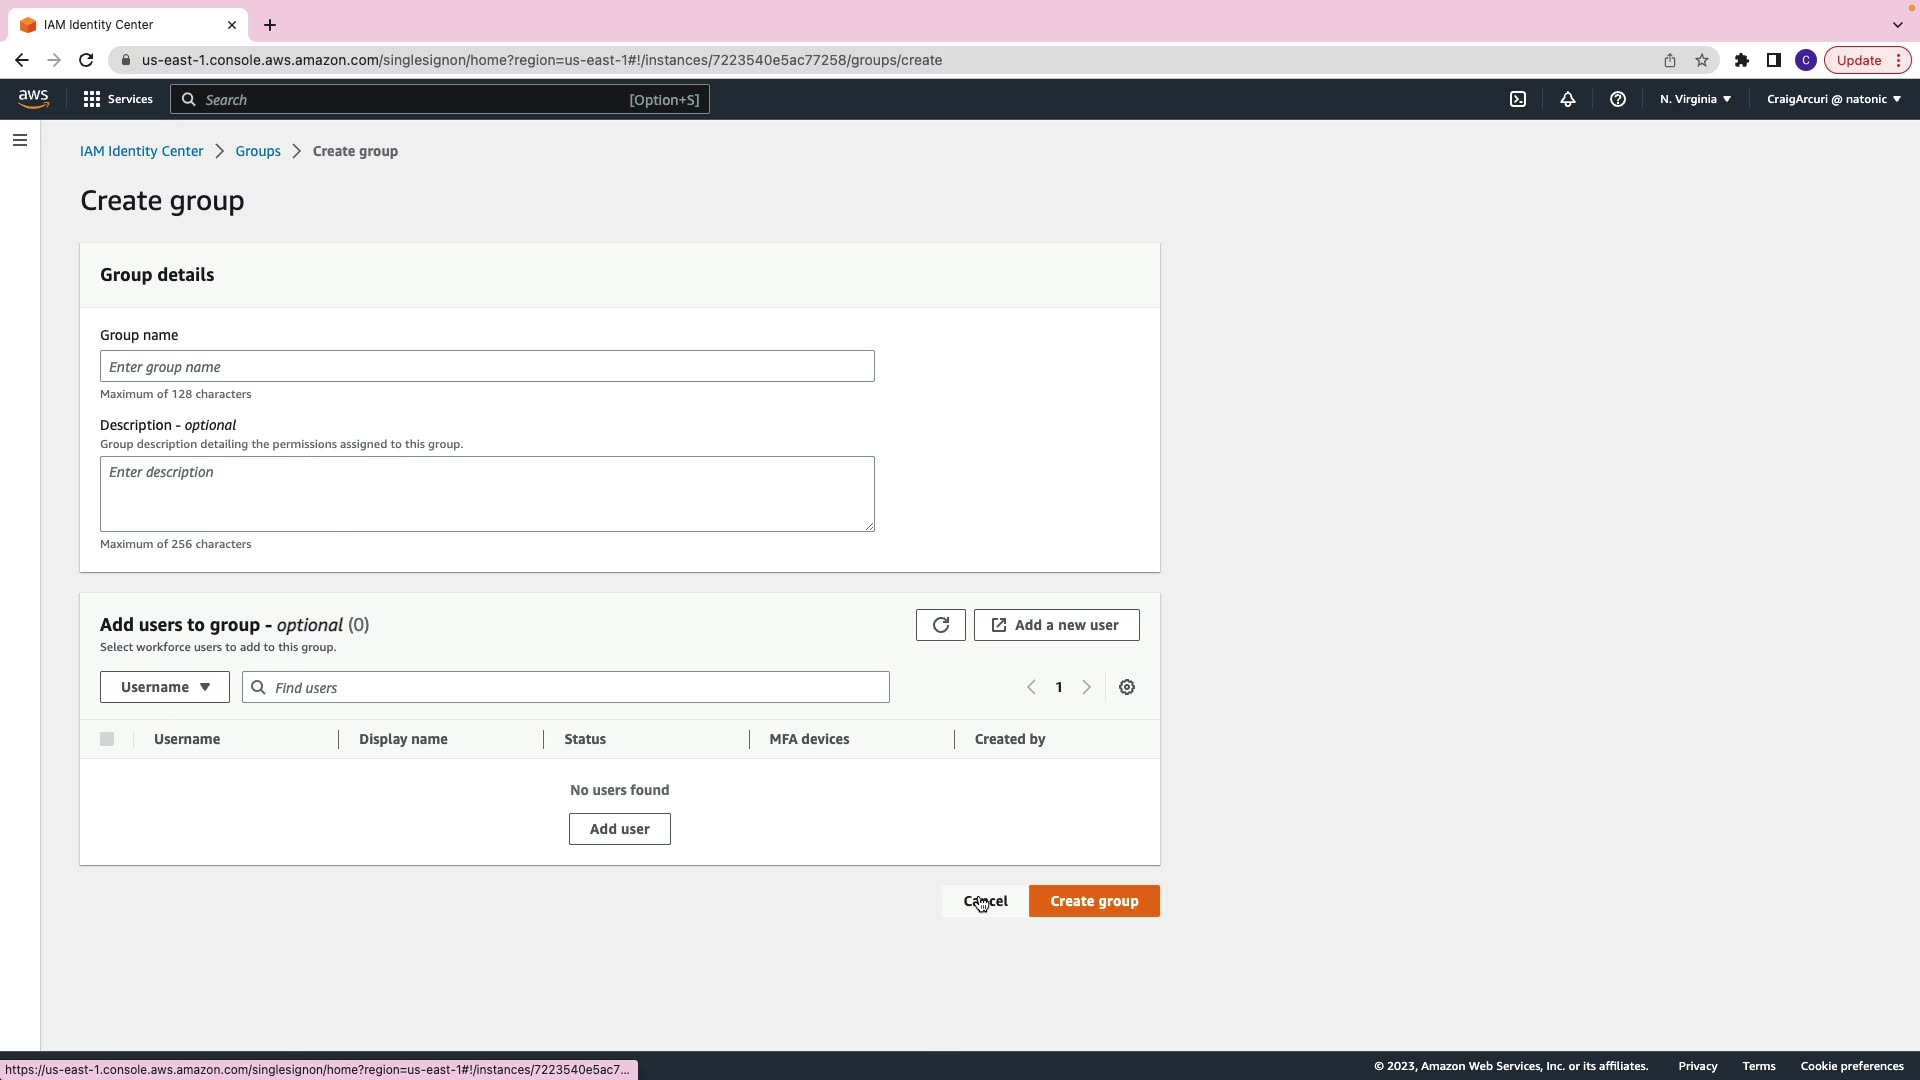Expand the CraigArcuri account menu
The height and width of the screenshot is (1080, 1920).
[x=1833, y=99]
